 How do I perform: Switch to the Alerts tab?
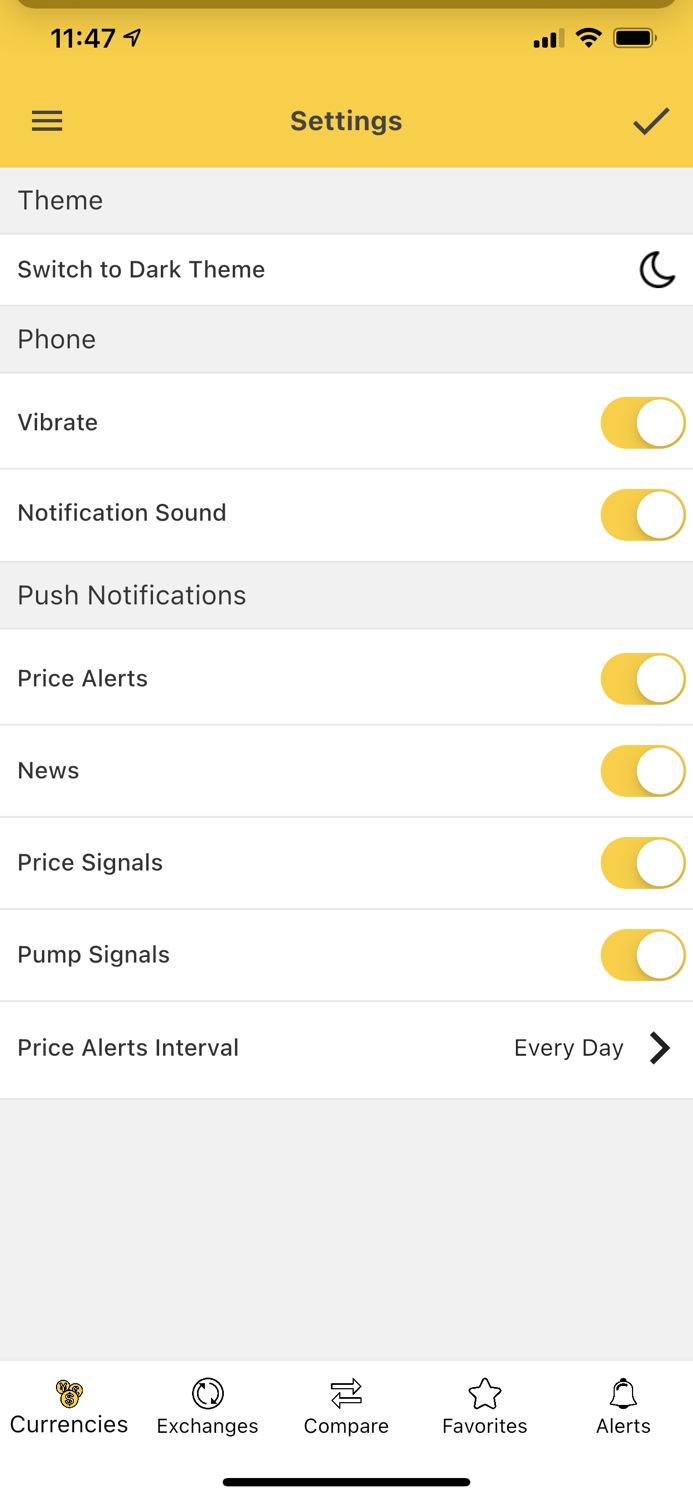point(623,1408)
